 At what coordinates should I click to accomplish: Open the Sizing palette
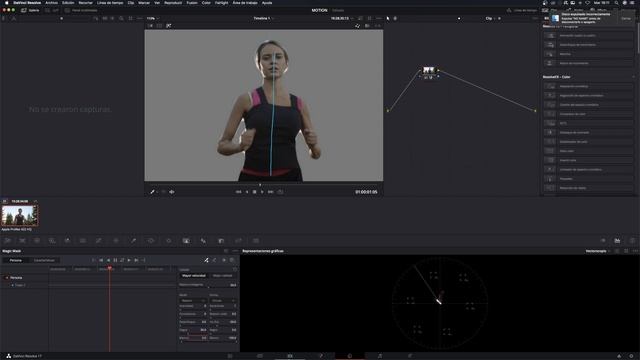point(238,241)
